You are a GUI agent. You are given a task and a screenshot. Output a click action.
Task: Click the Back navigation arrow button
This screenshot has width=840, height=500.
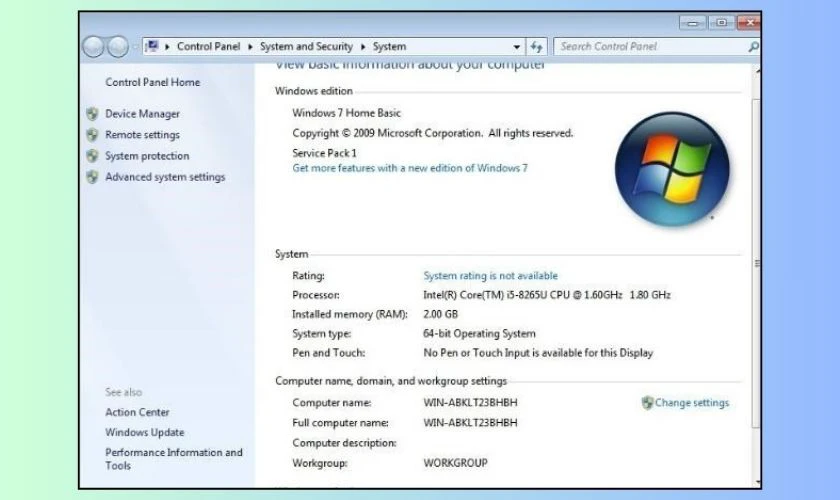tap(93, 47)
